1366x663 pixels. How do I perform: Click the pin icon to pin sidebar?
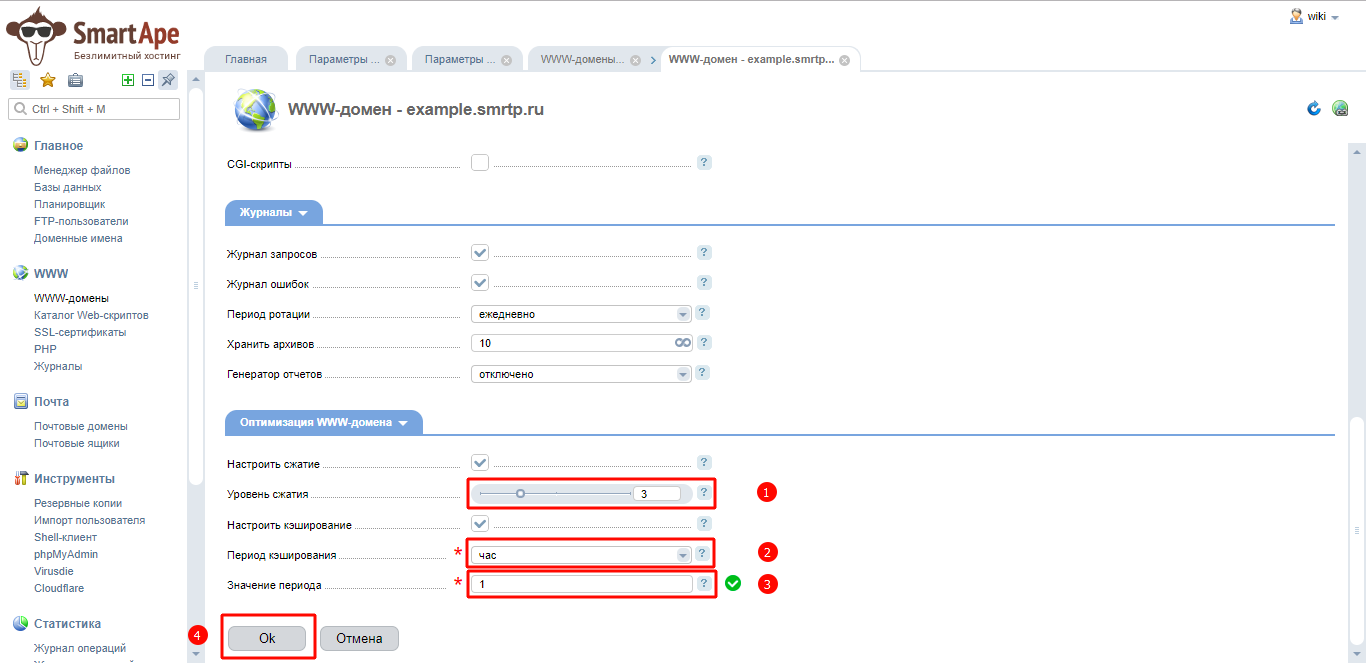point(168,81)
